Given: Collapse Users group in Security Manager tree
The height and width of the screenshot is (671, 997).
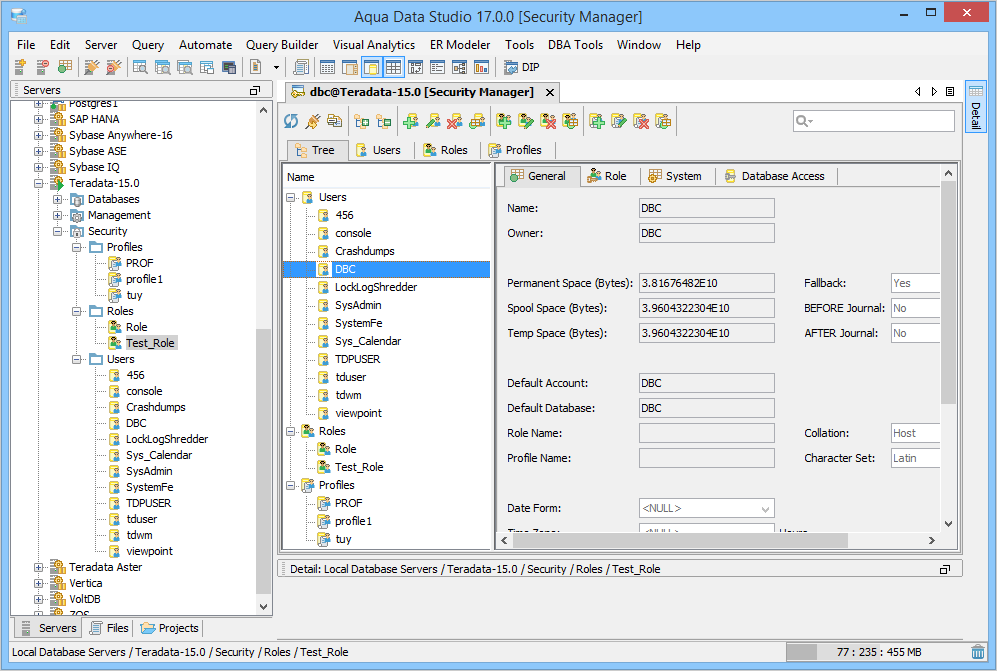Looking at the screenshot, I should click(291, 197).
